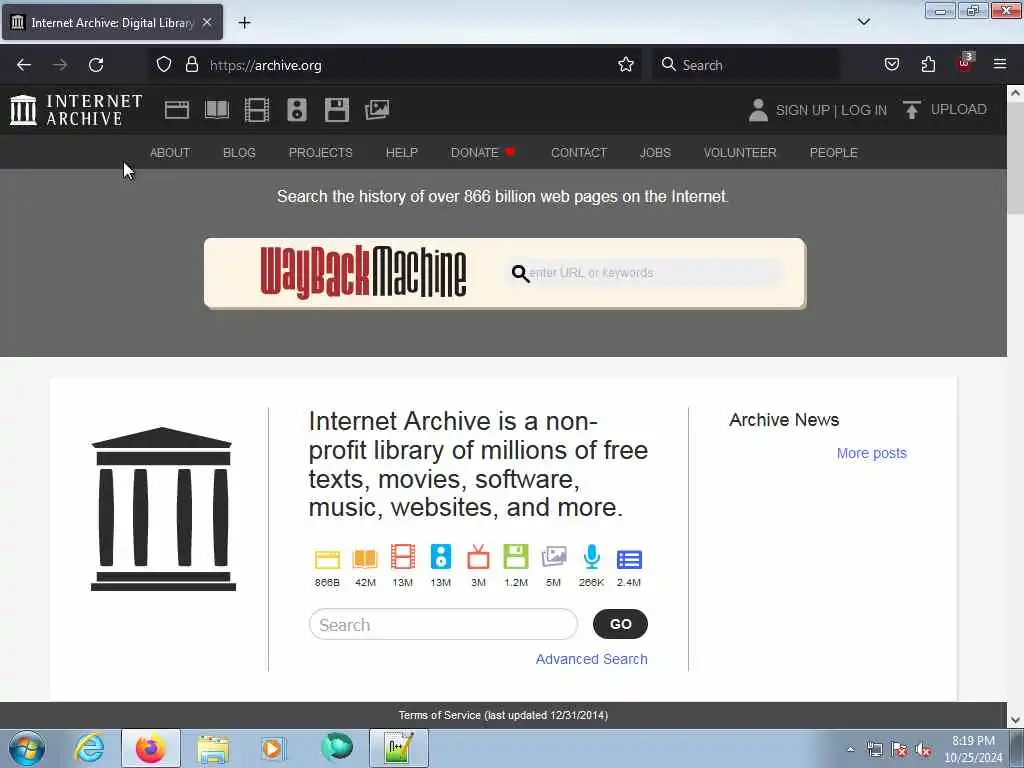
Task: Open the blue collections list icon 2.4M
Action: (x=629, y=560)
